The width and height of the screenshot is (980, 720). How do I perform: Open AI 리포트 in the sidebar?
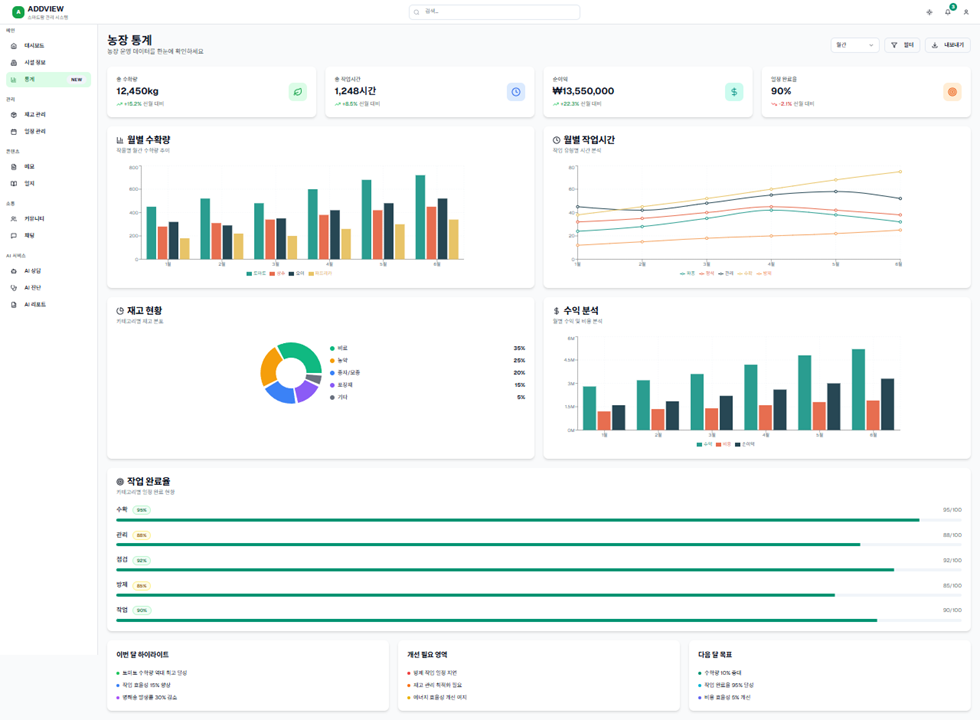(35, 305)
